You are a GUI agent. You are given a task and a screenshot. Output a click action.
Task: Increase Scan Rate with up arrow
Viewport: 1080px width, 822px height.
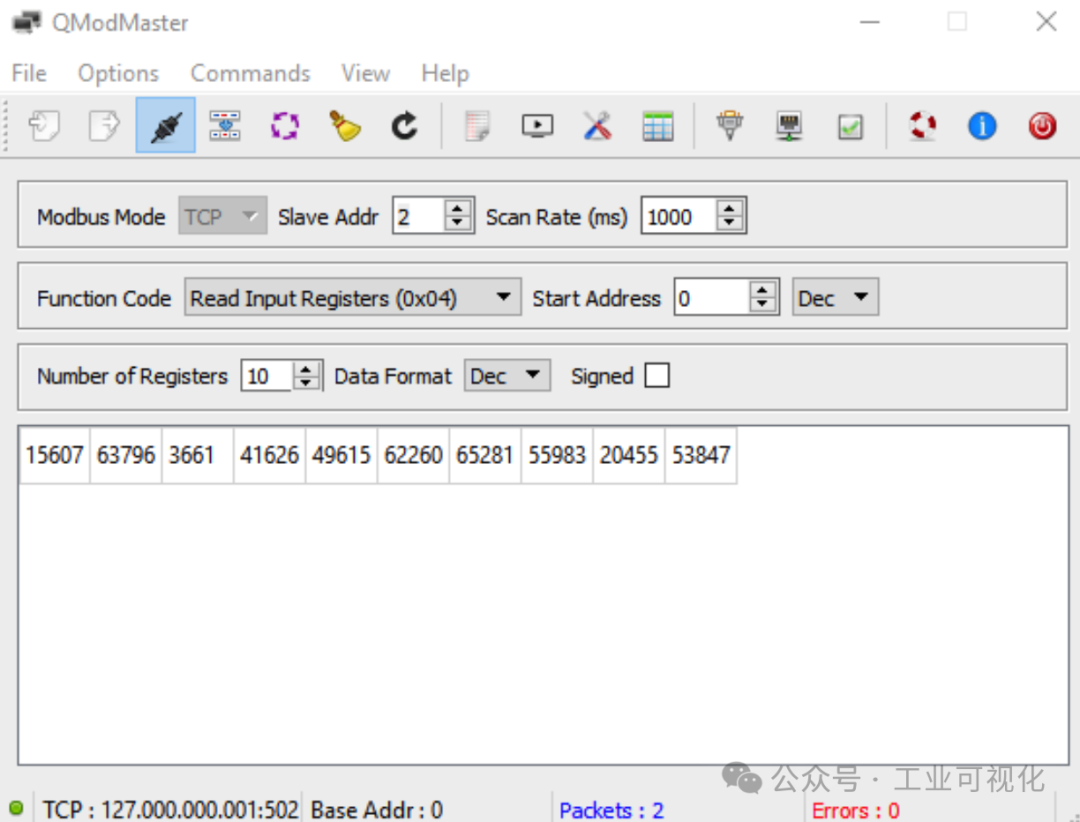(x=729, y=207)
